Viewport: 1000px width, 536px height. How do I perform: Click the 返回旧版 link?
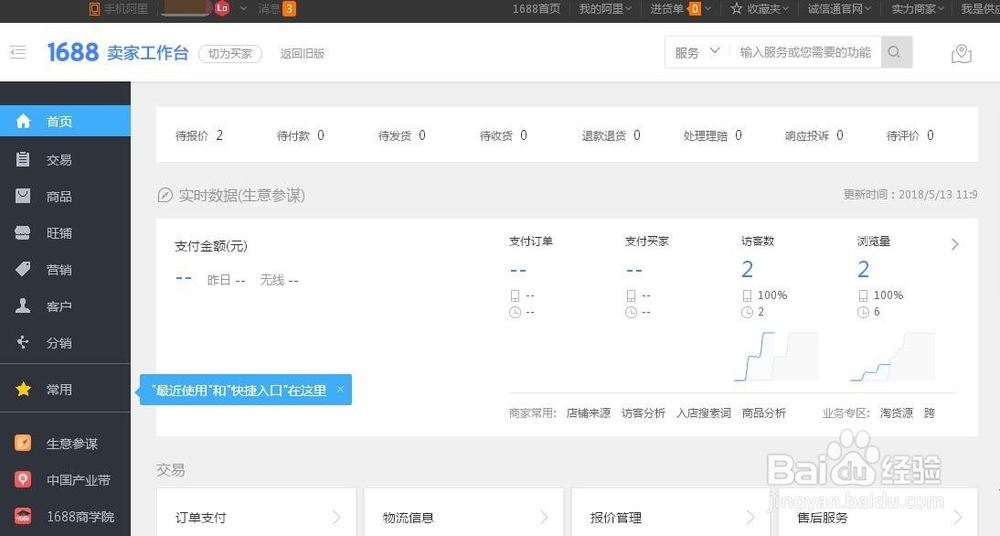pyautogui.click(x=302, y=54)
